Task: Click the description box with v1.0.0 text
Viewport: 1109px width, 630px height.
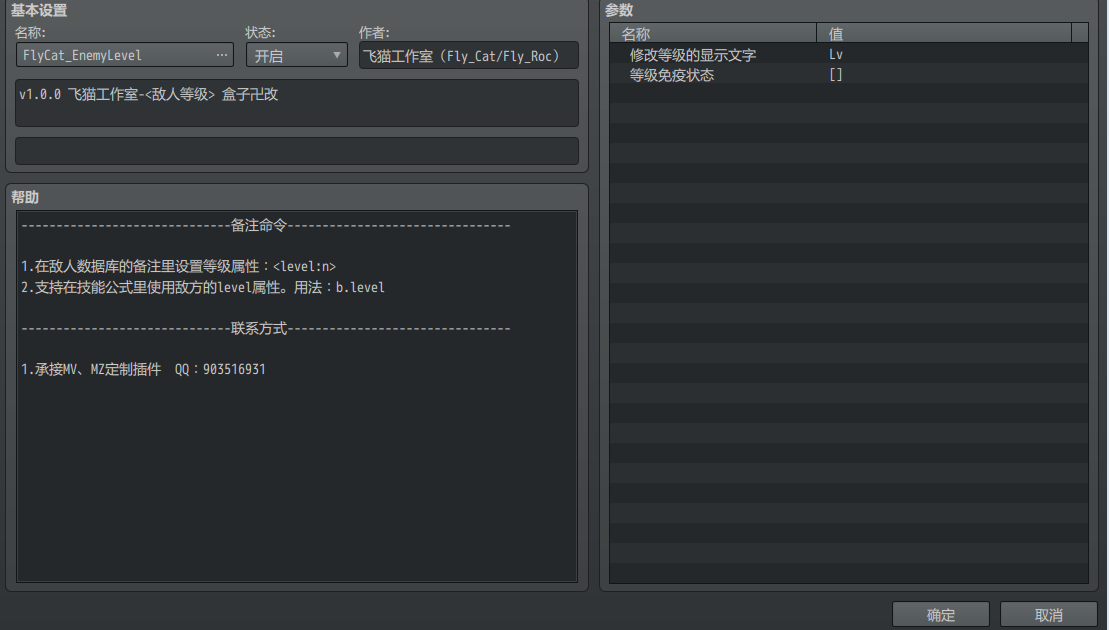Action: pos(297,103)
